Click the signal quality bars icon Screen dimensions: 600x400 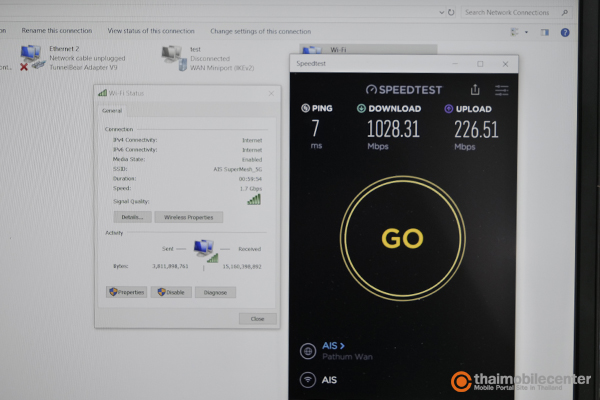point(254,199)
